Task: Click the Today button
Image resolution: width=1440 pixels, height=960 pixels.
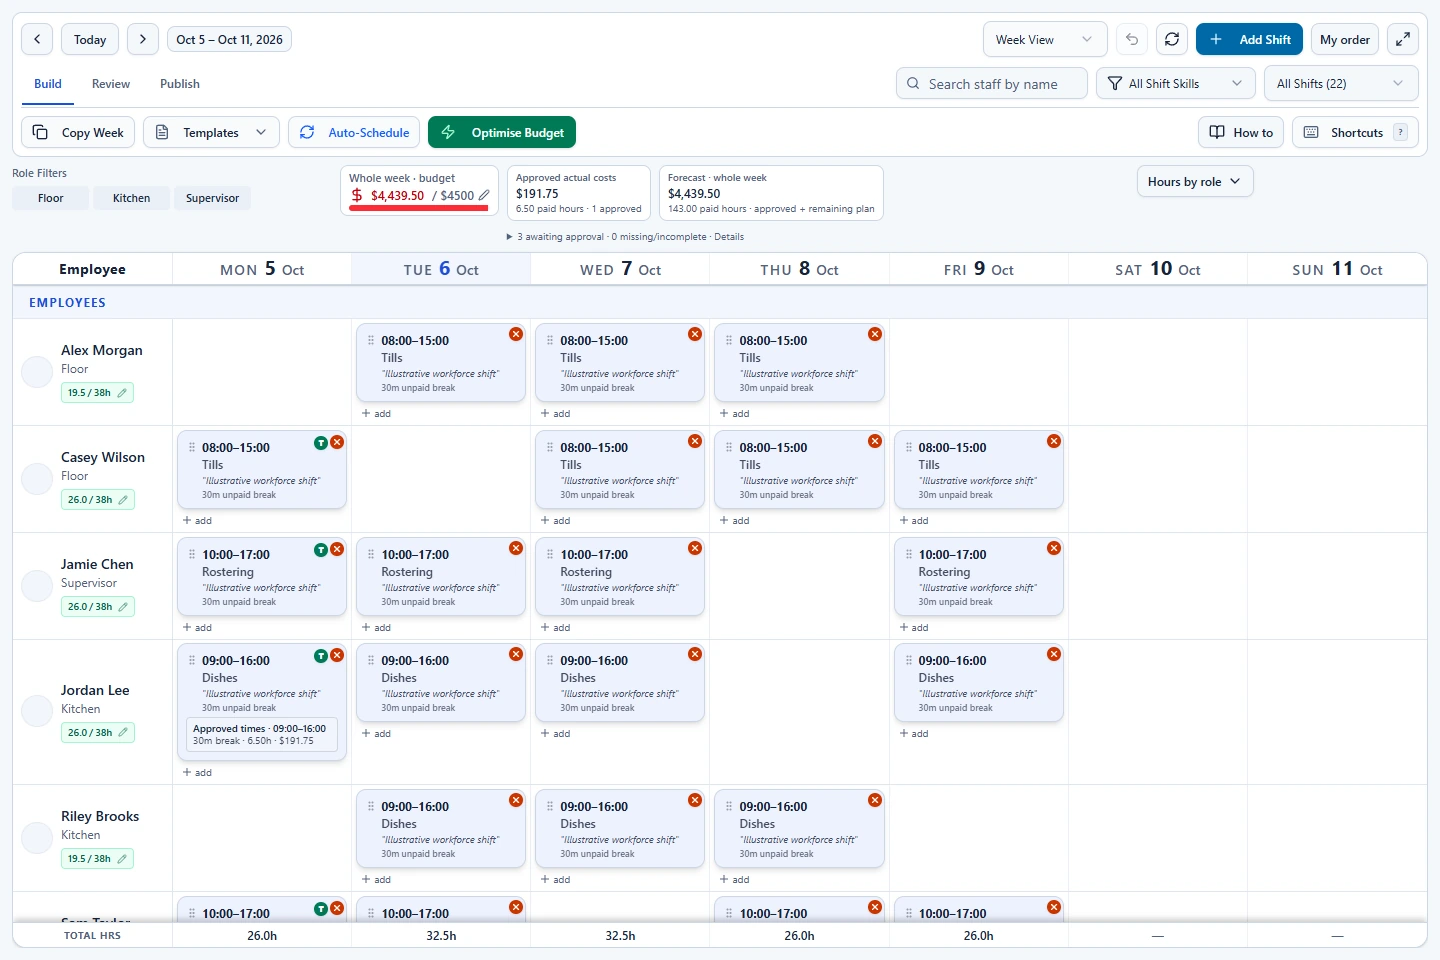Action: pyautogui.click(x=90, y=40)
